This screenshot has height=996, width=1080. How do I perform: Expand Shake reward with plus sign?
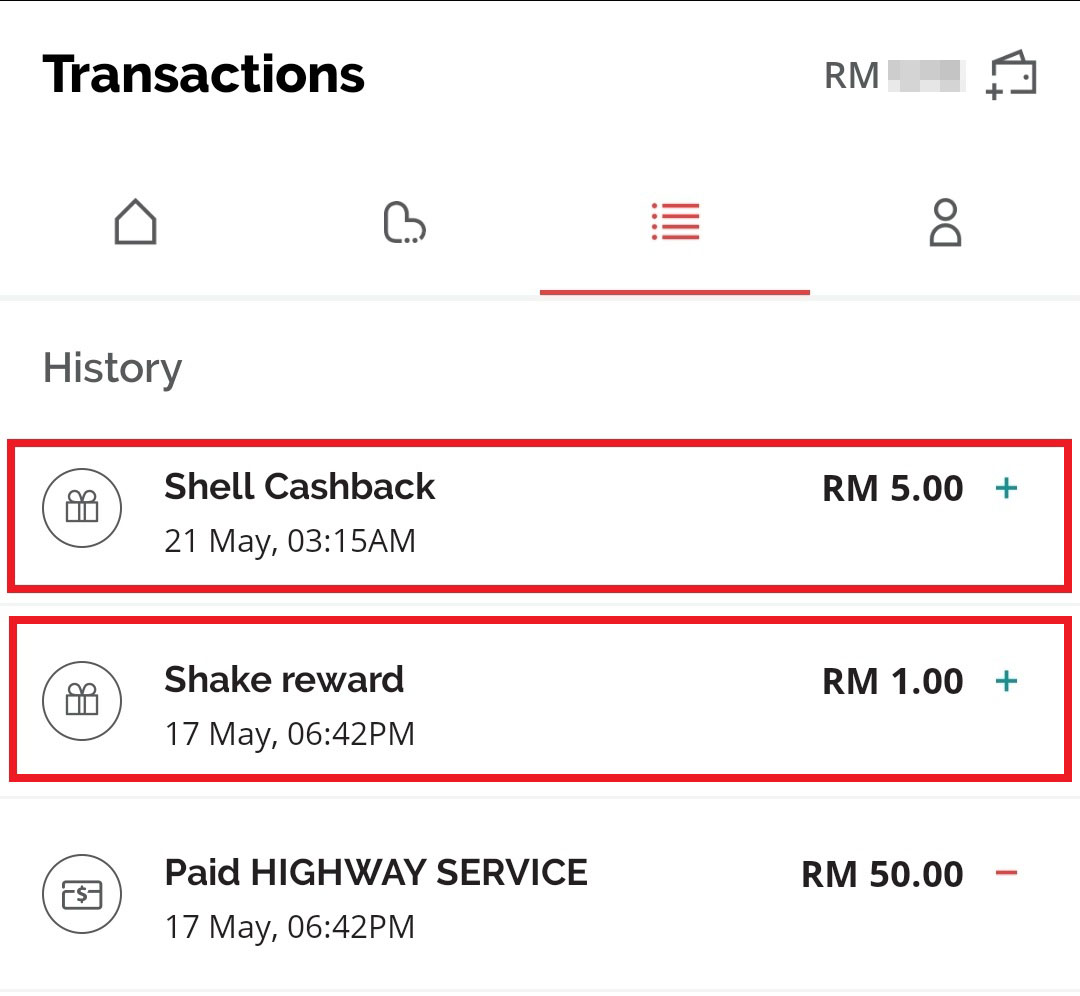1006,681
